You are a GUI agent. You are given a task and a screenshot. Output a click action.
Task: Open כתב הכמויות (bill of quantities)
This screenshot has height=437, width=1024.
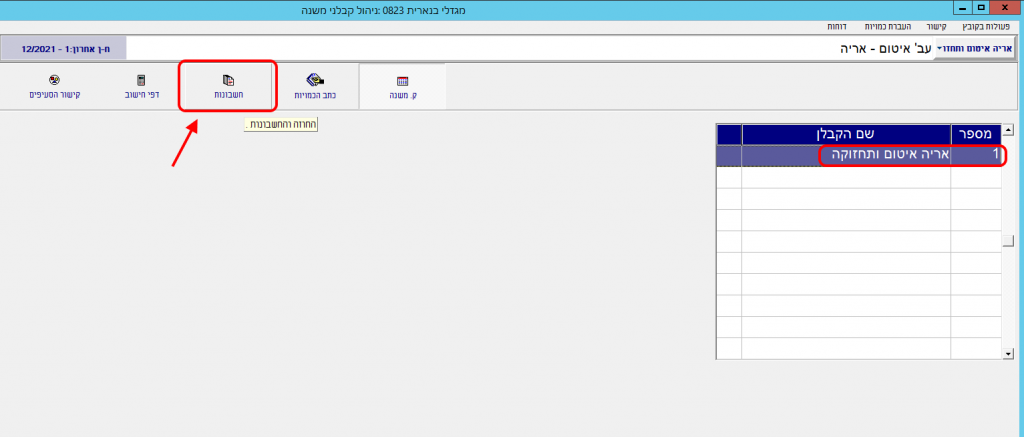tap(313, 87)
